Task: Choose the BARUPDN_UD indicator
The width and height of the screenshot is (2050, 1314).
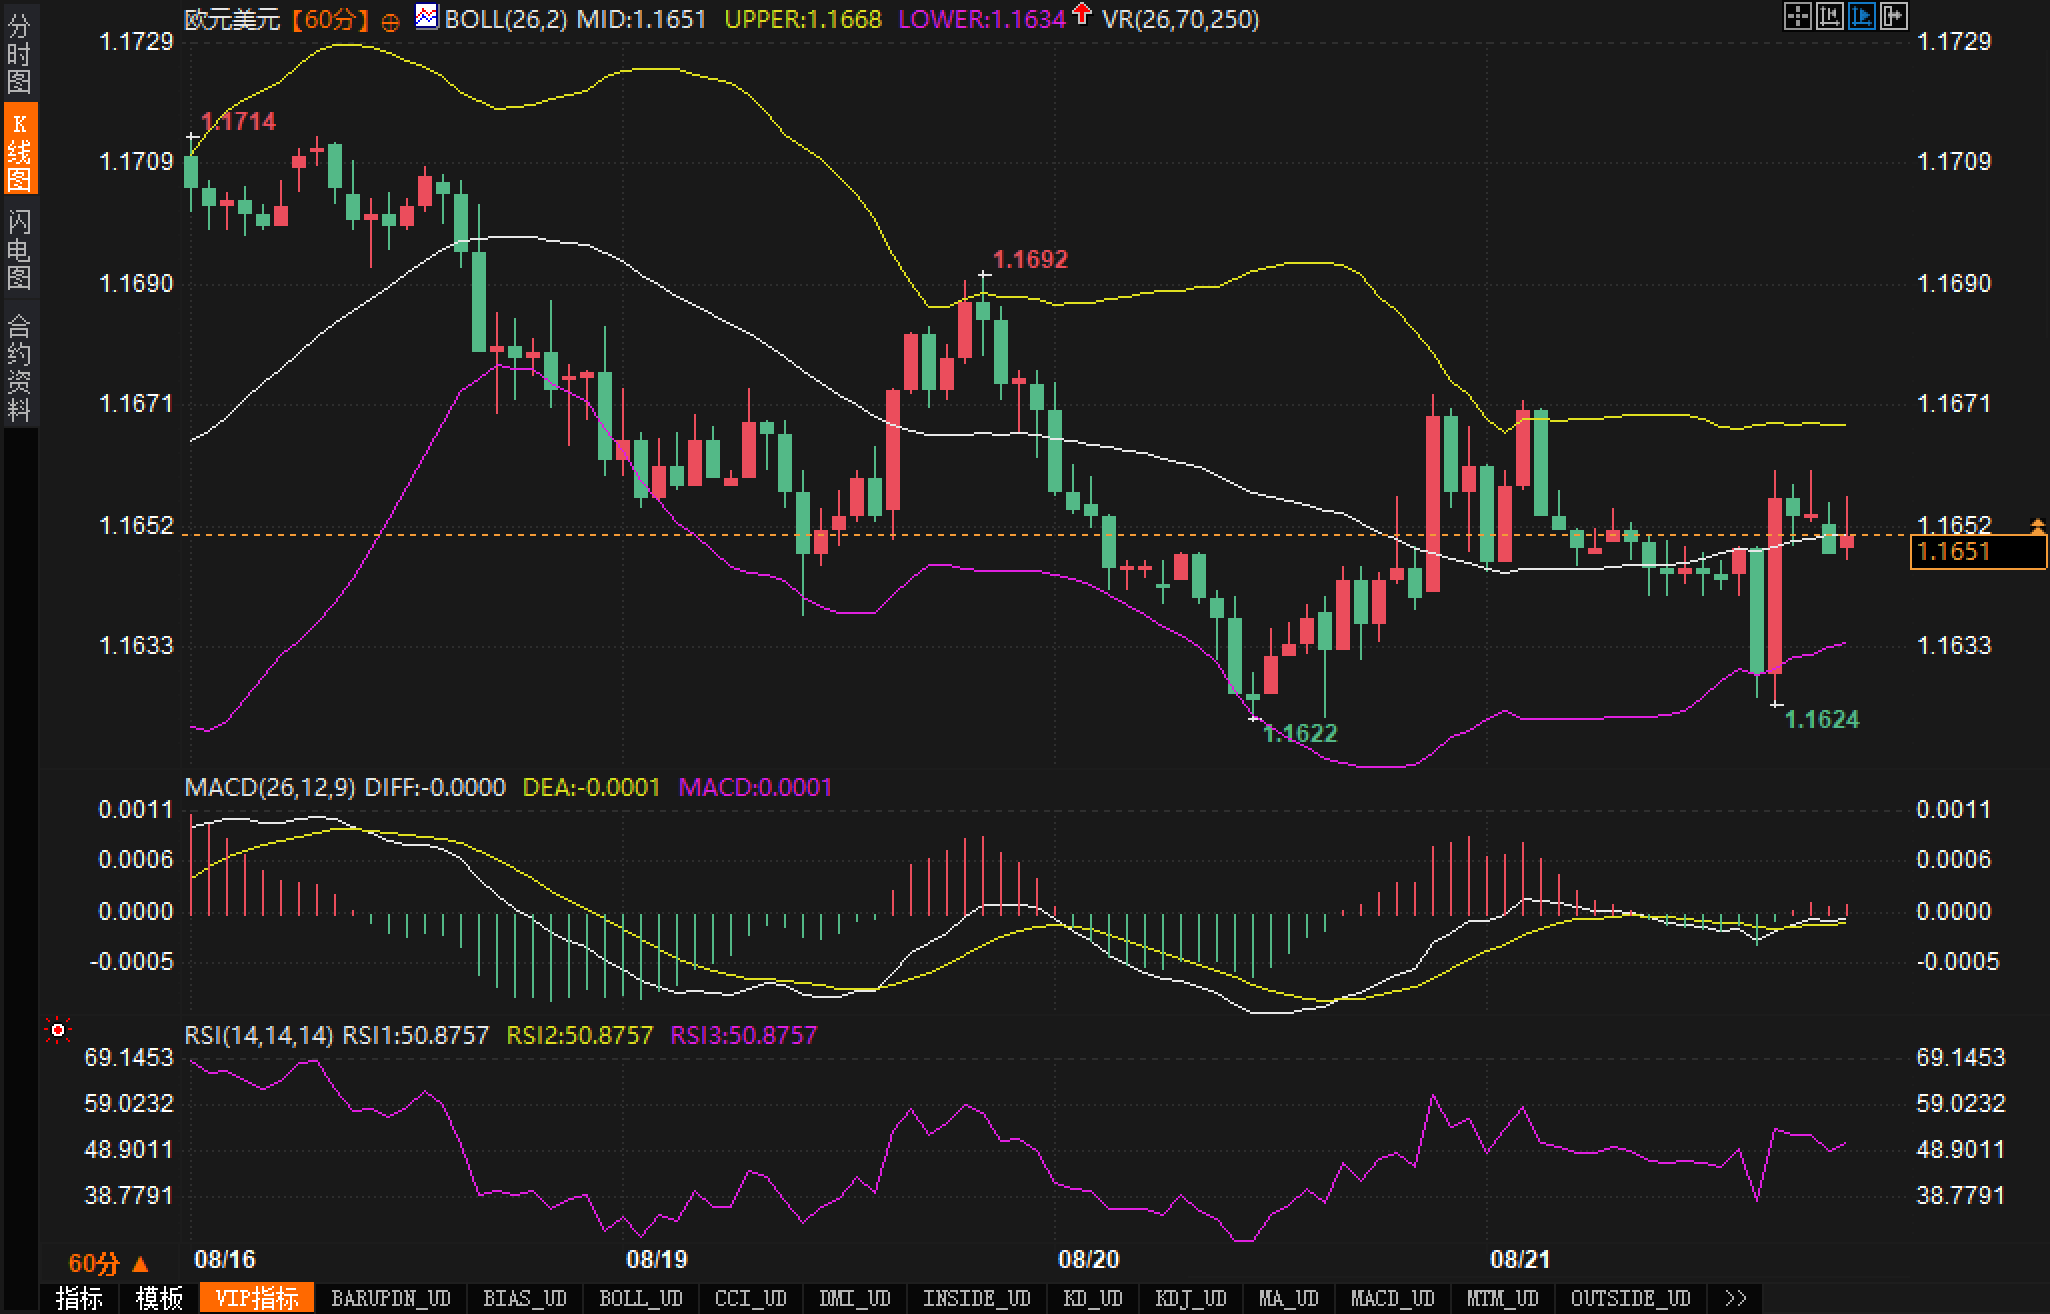Action: tap(391, 1298)
